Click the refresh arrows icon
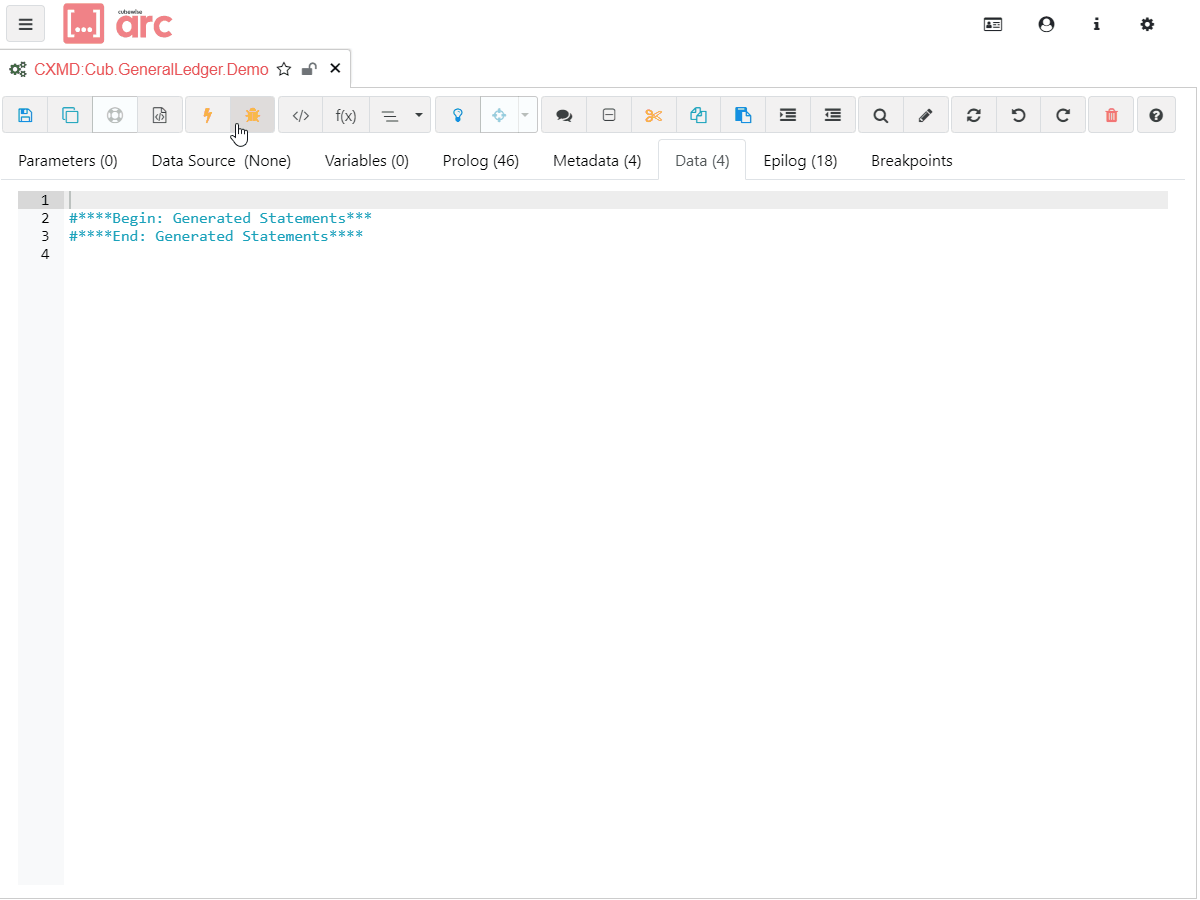The image size is (1200, 900). pyautogui.click(x=974, y=115)
